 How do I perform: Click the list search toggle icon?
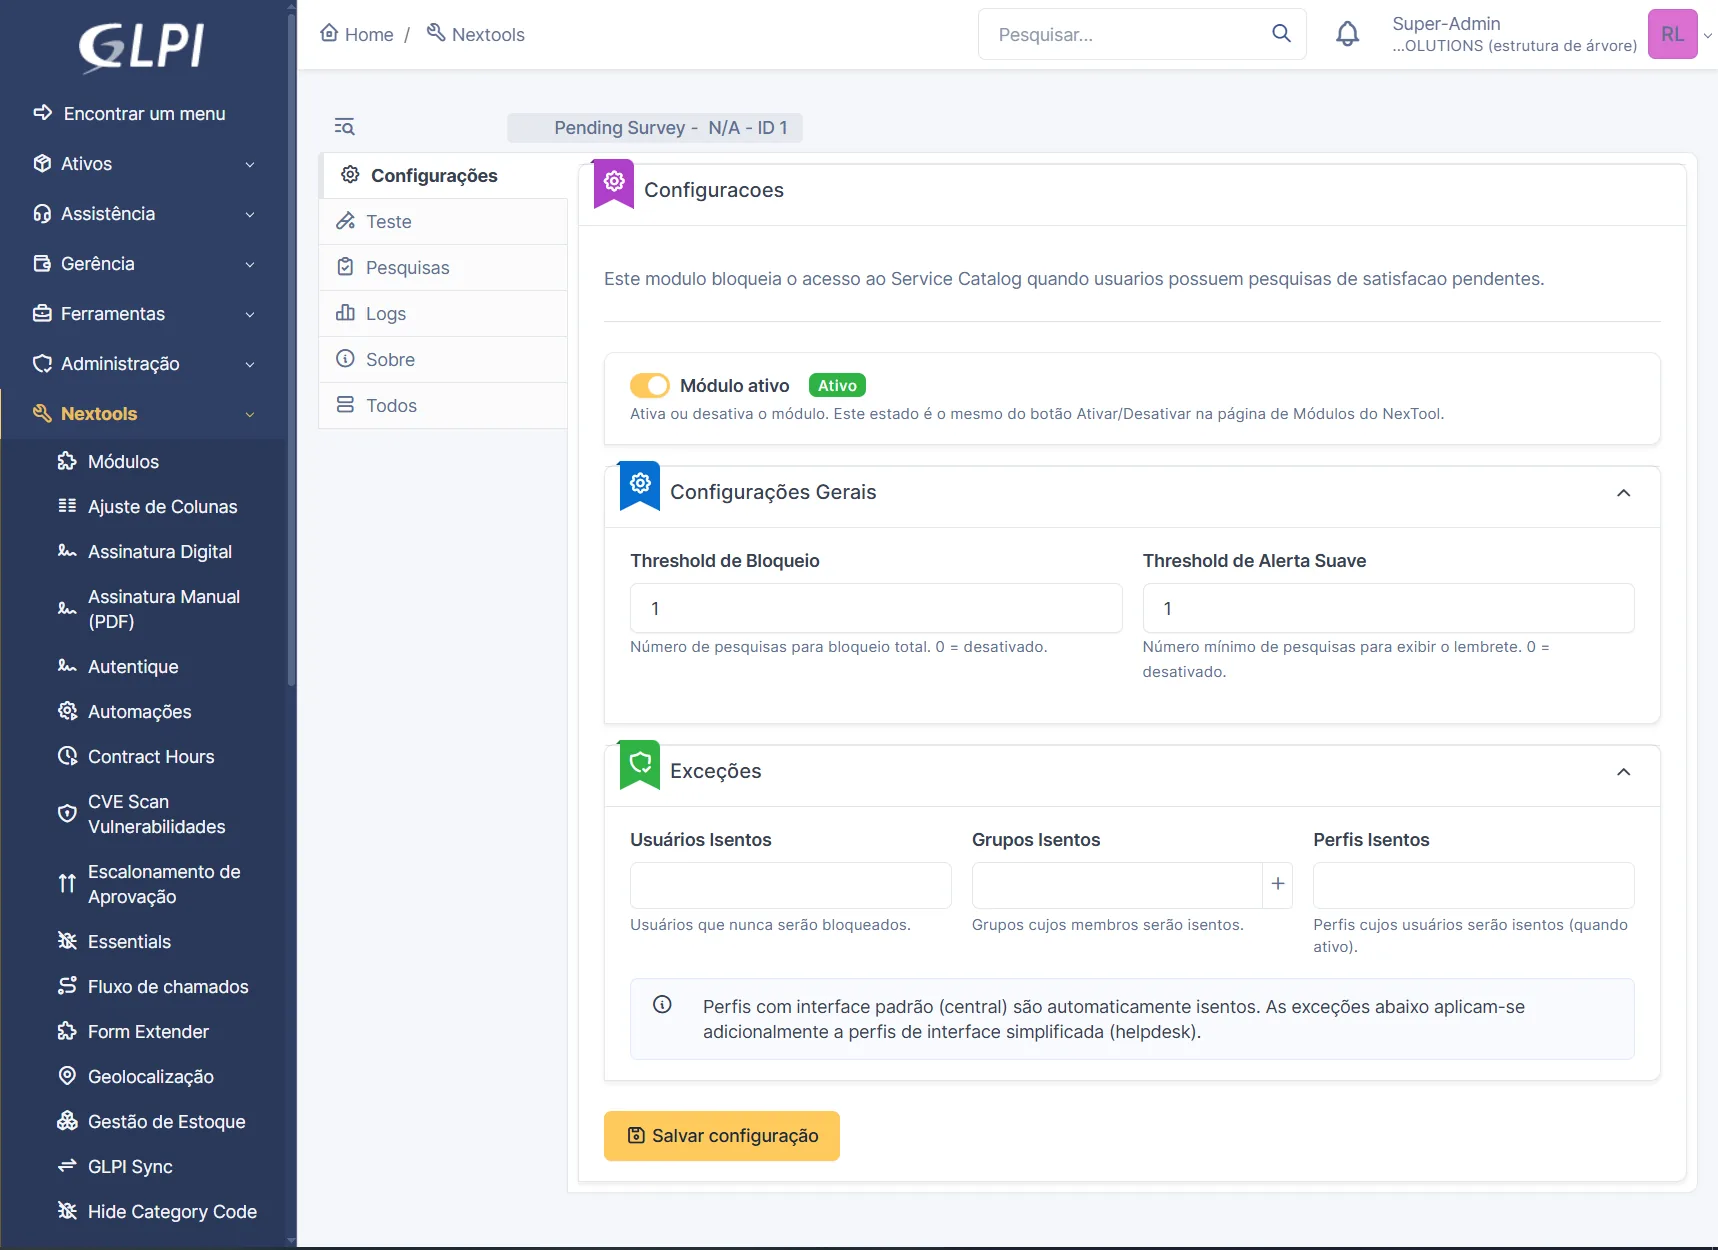pyautogui.click(x=344, y=127)
